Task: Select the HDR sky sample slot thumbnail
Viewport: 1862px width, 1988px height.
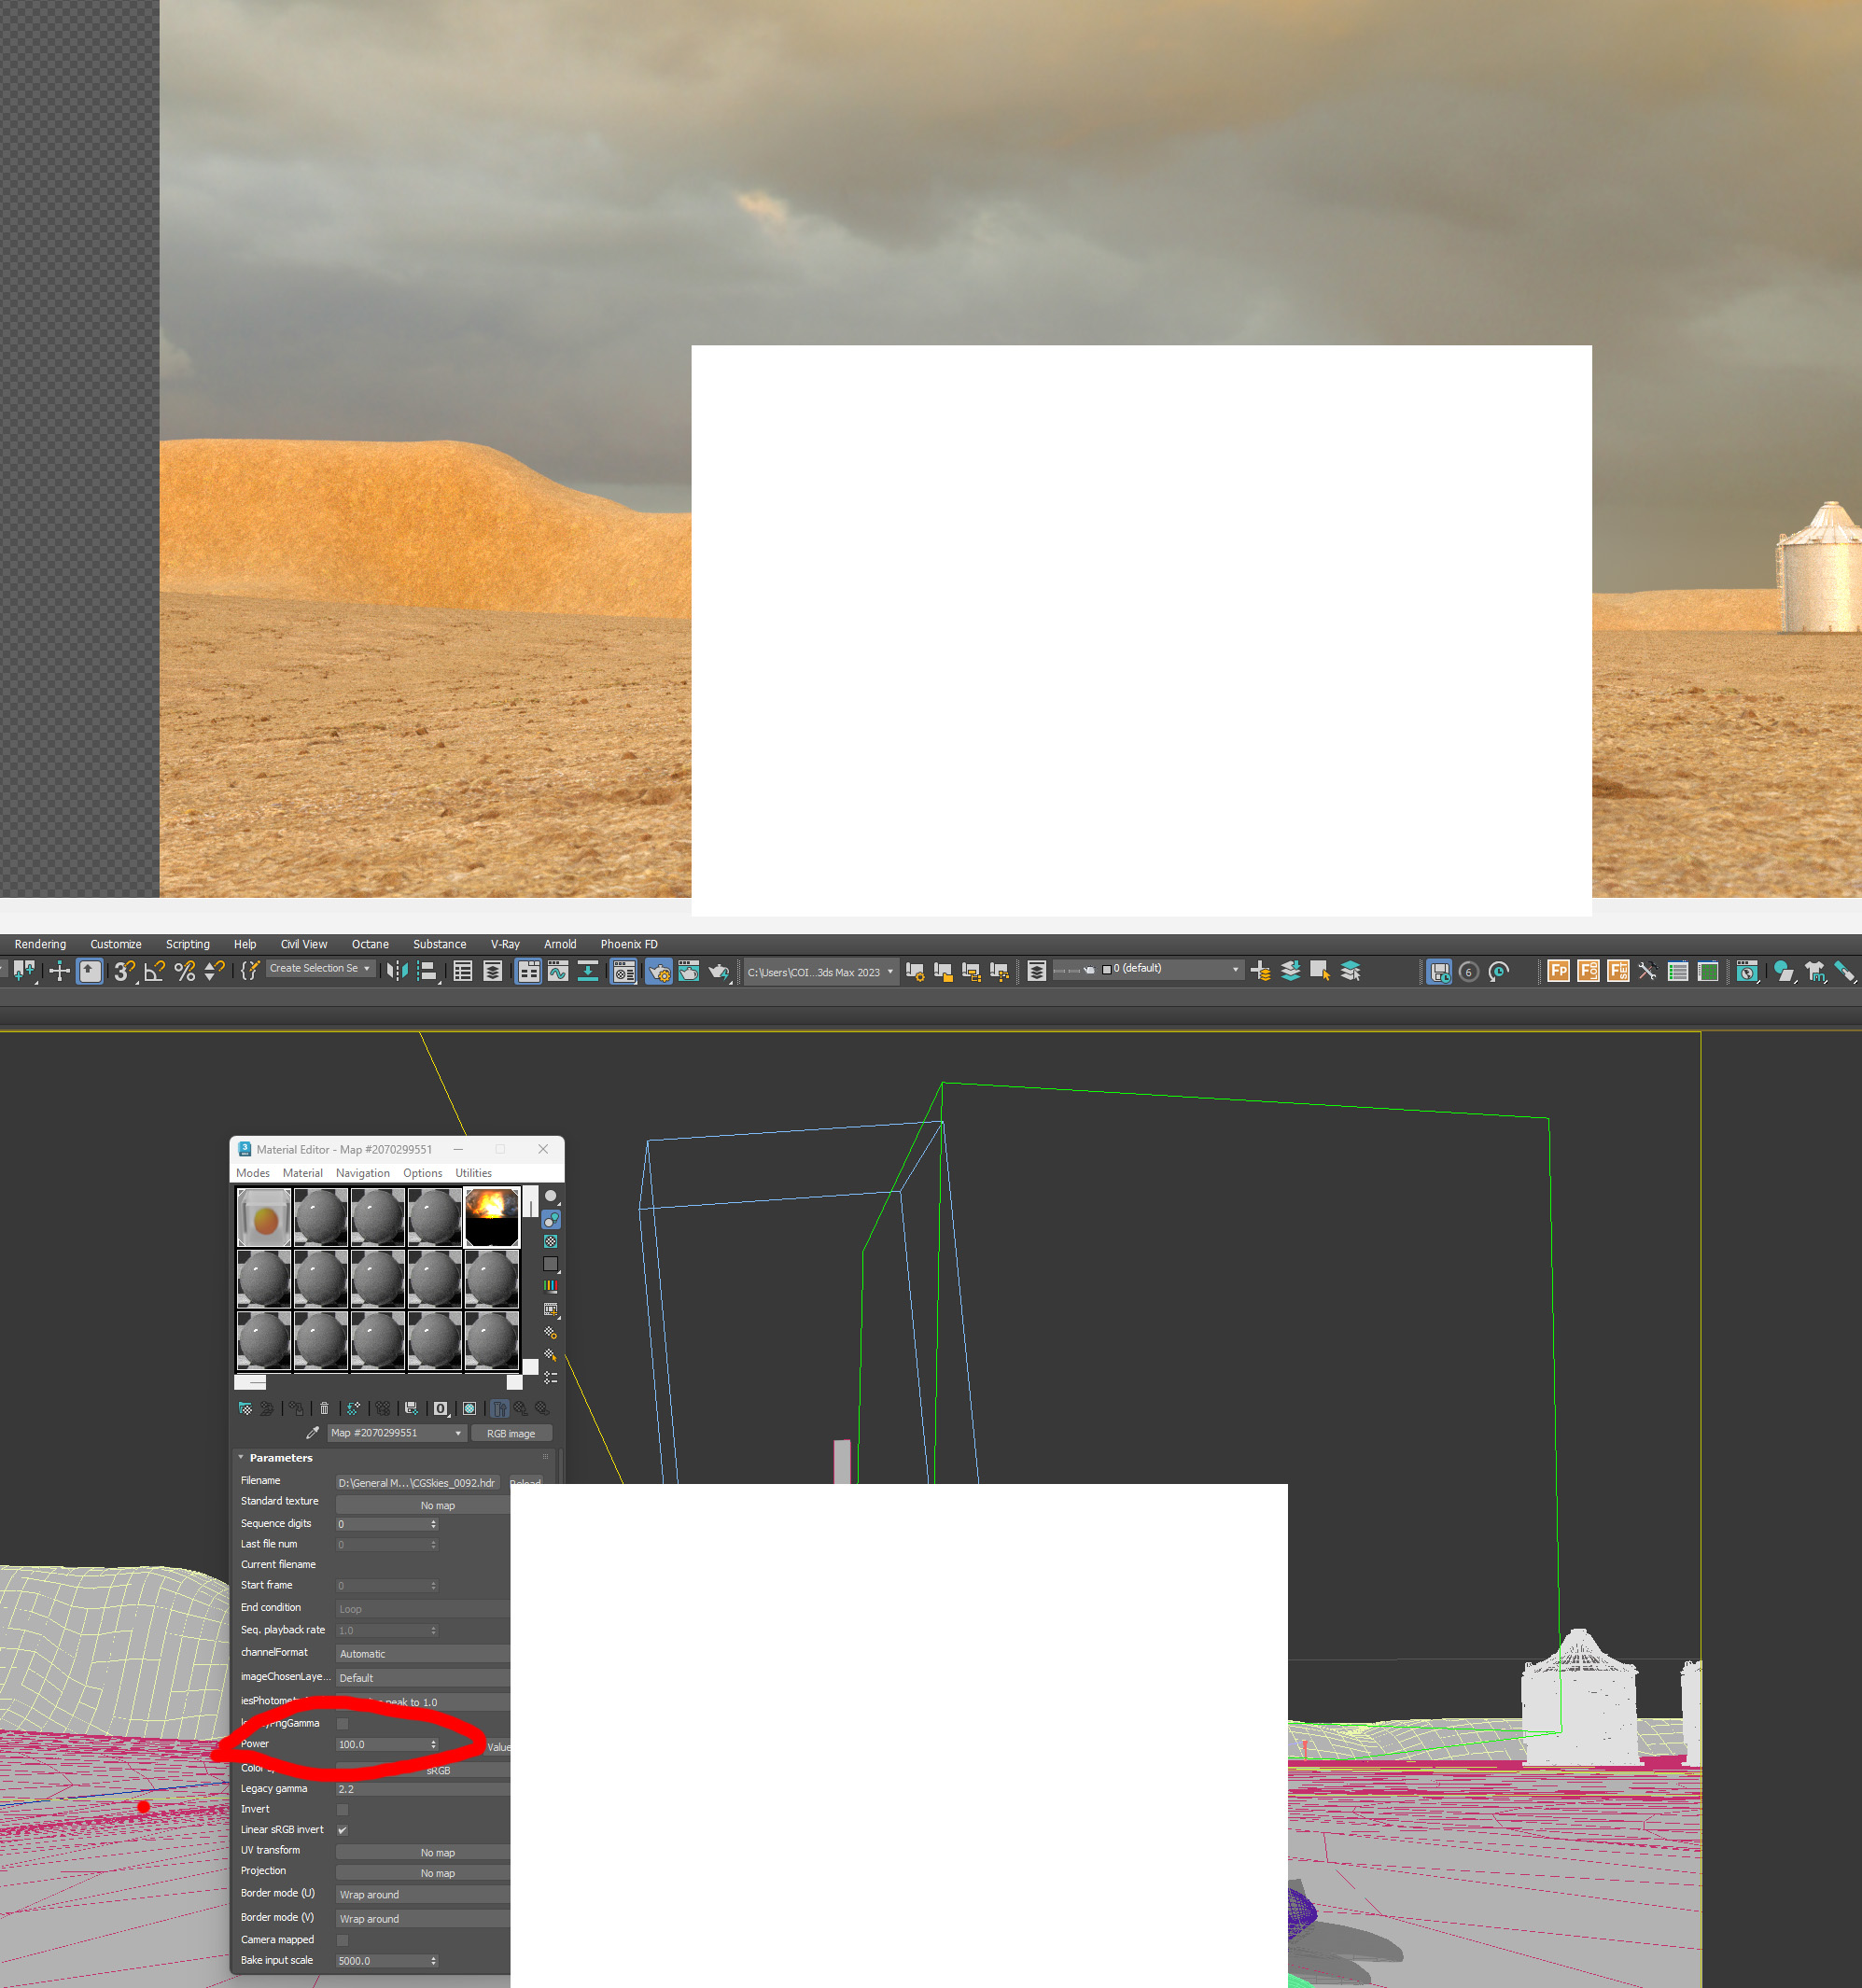Action: [492, 1216]
